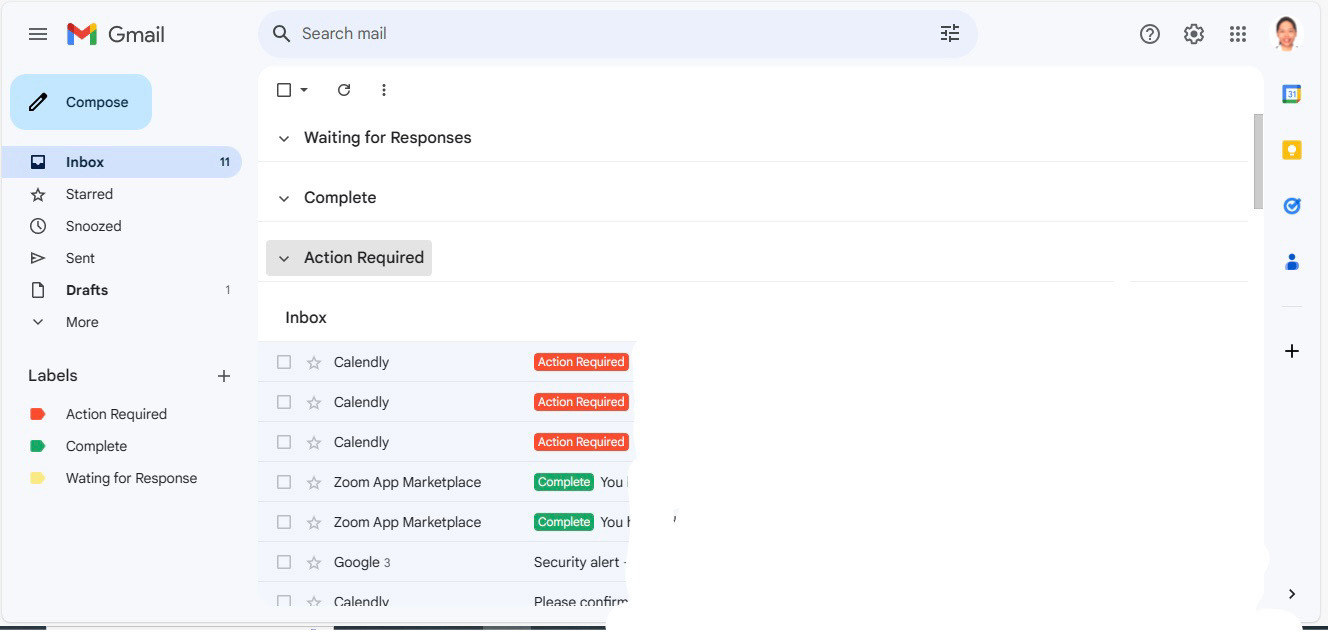Open the Drafts folder
1328x632 pixels.
point(87,290)
